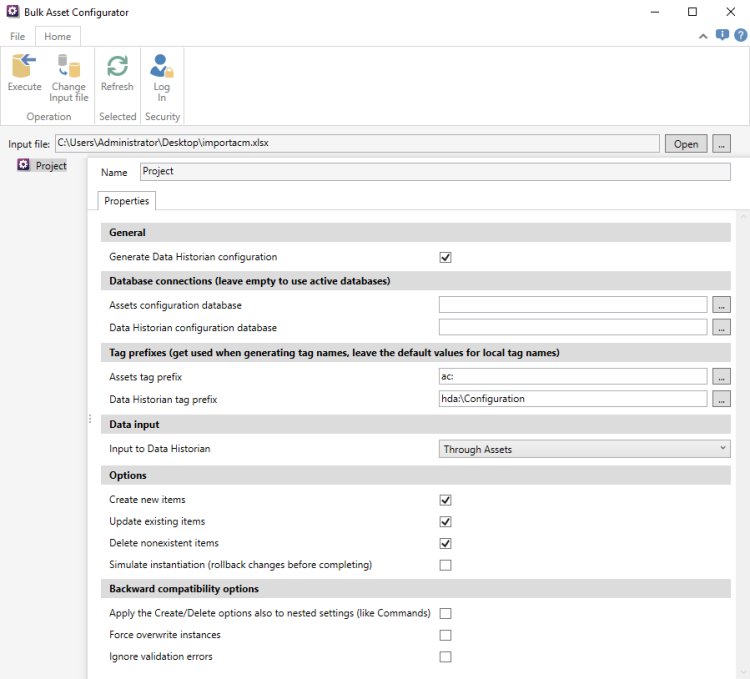Toggle the Create new items checkbox

pos(446,500)
